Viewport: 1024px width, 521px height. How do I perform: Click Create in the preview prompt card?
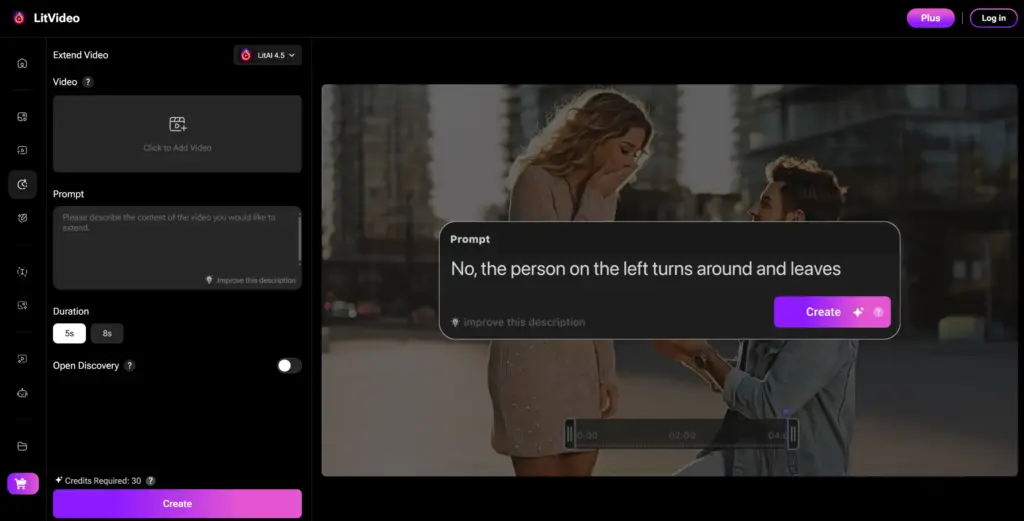tap(832, 312)
